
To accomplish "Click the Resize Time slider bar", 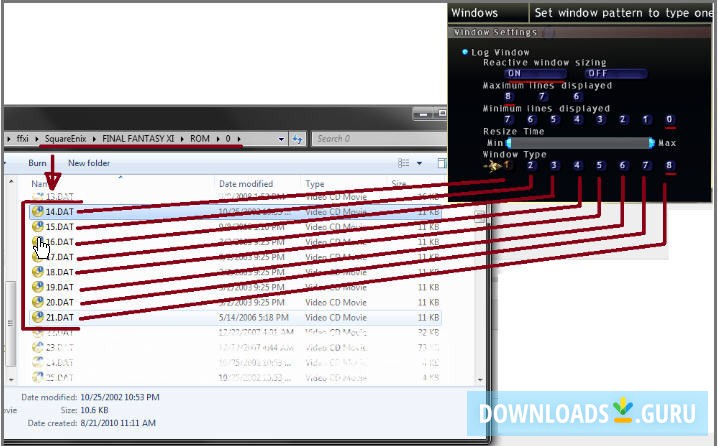I will click(x=580, y=143).
